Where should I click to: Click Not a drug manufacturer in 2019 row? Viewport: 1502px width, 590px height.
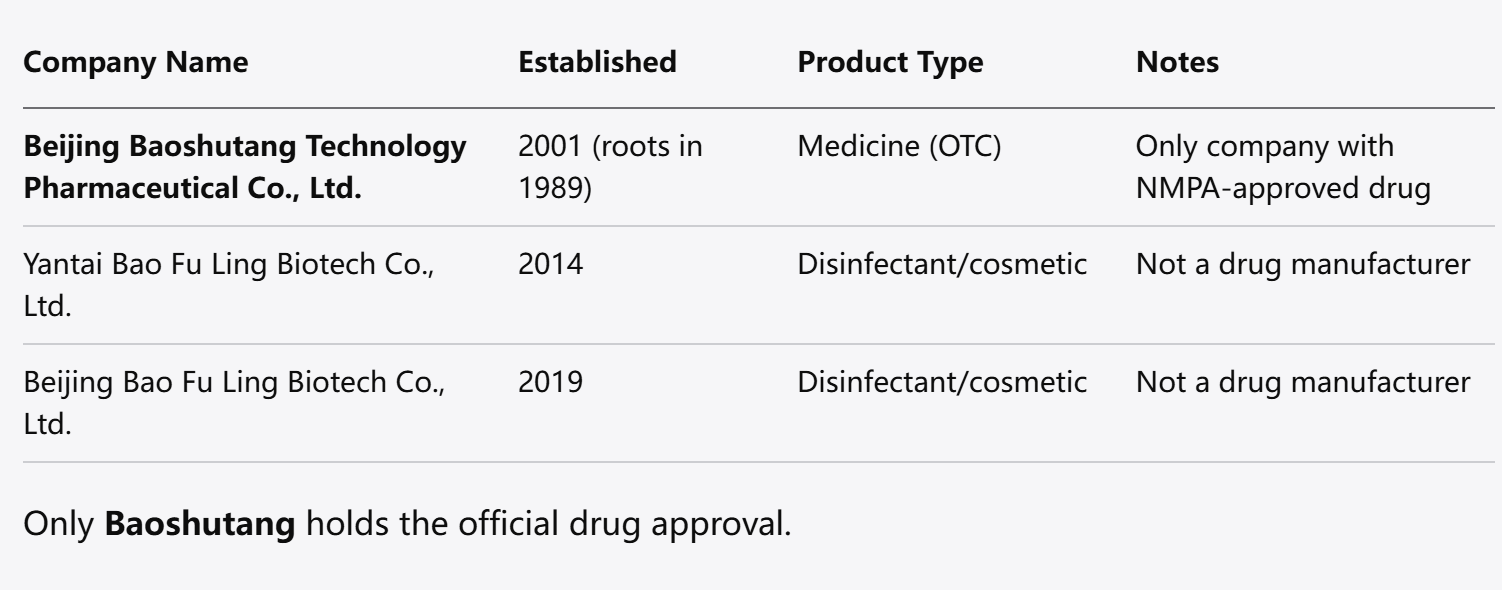point(1304,384)
